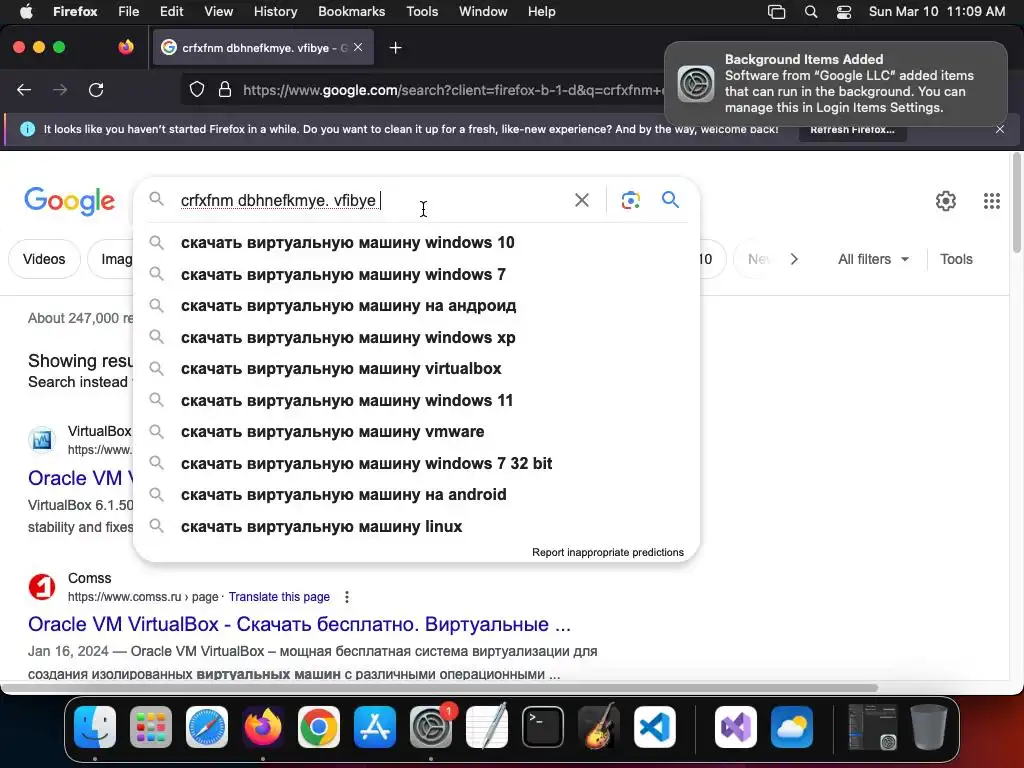1024x768 pixels.
Task: Dismiss the refresh Firefox notification bar
Action: click(1000, 129)
